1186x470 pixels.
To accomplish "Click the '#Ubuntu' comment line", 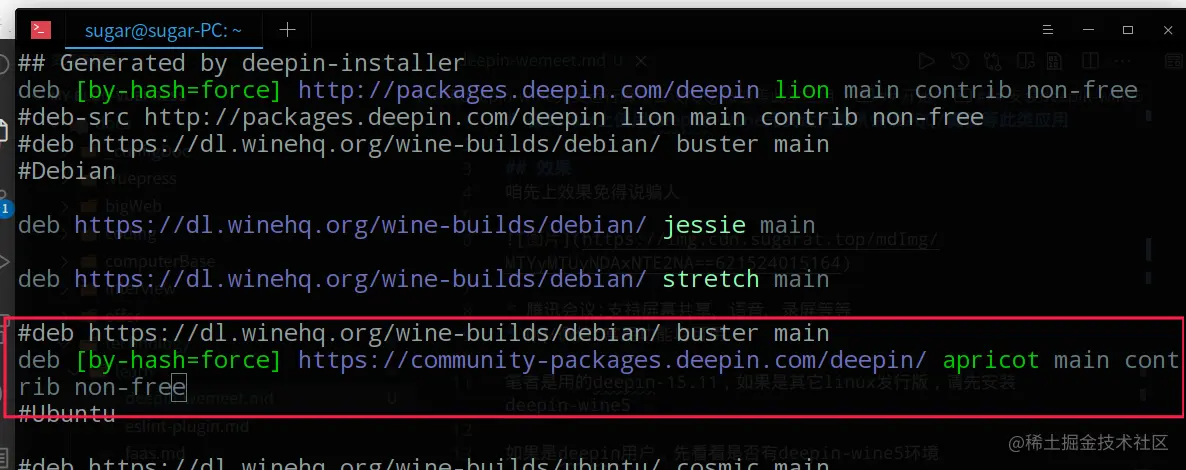I will pos(67,414).
